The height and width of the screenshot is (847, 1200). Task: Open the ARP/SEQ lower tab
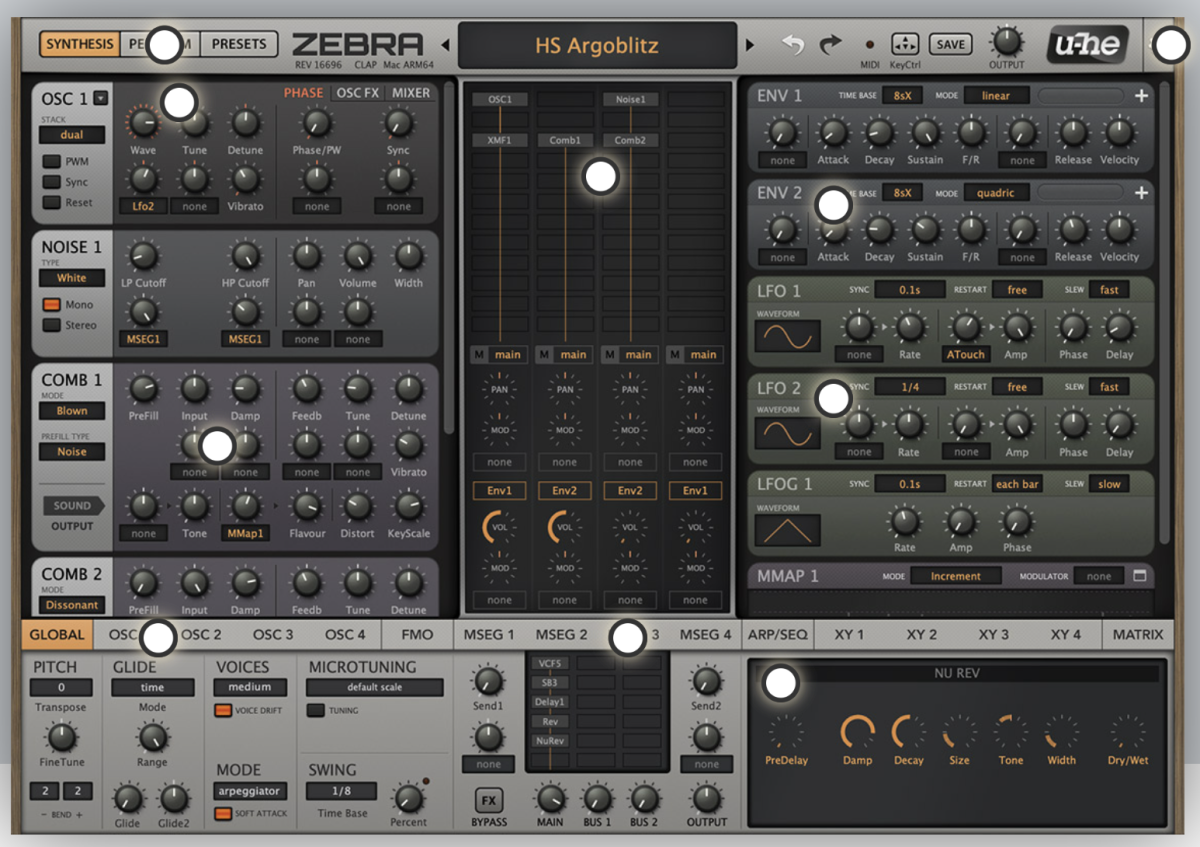pos(776,634)
